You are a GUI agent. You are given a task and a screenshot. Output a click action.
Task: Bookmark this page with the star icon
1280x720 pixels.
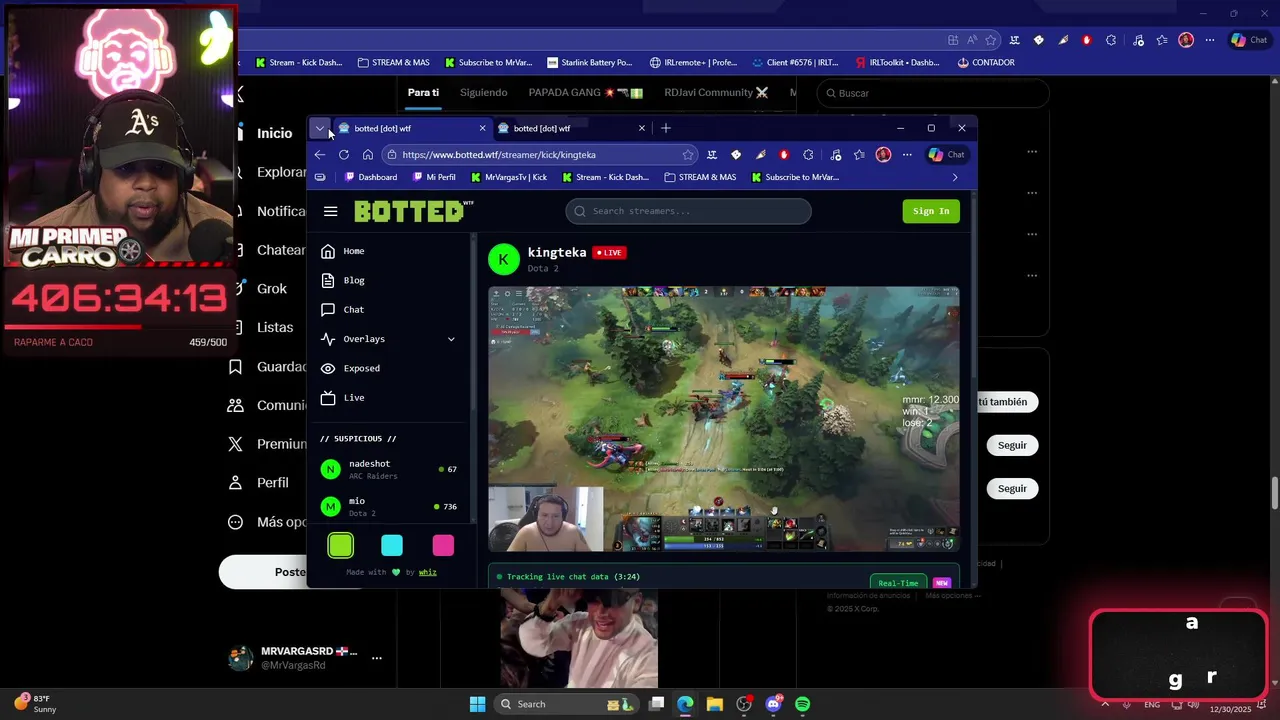coord(688,155)
